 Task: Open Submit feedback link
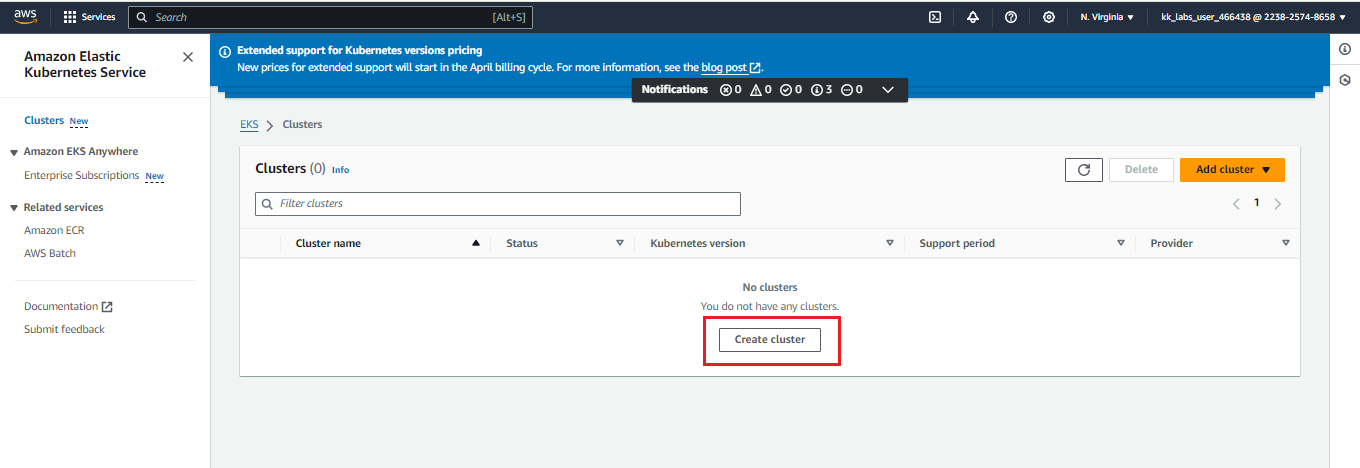tap(64, 329)
